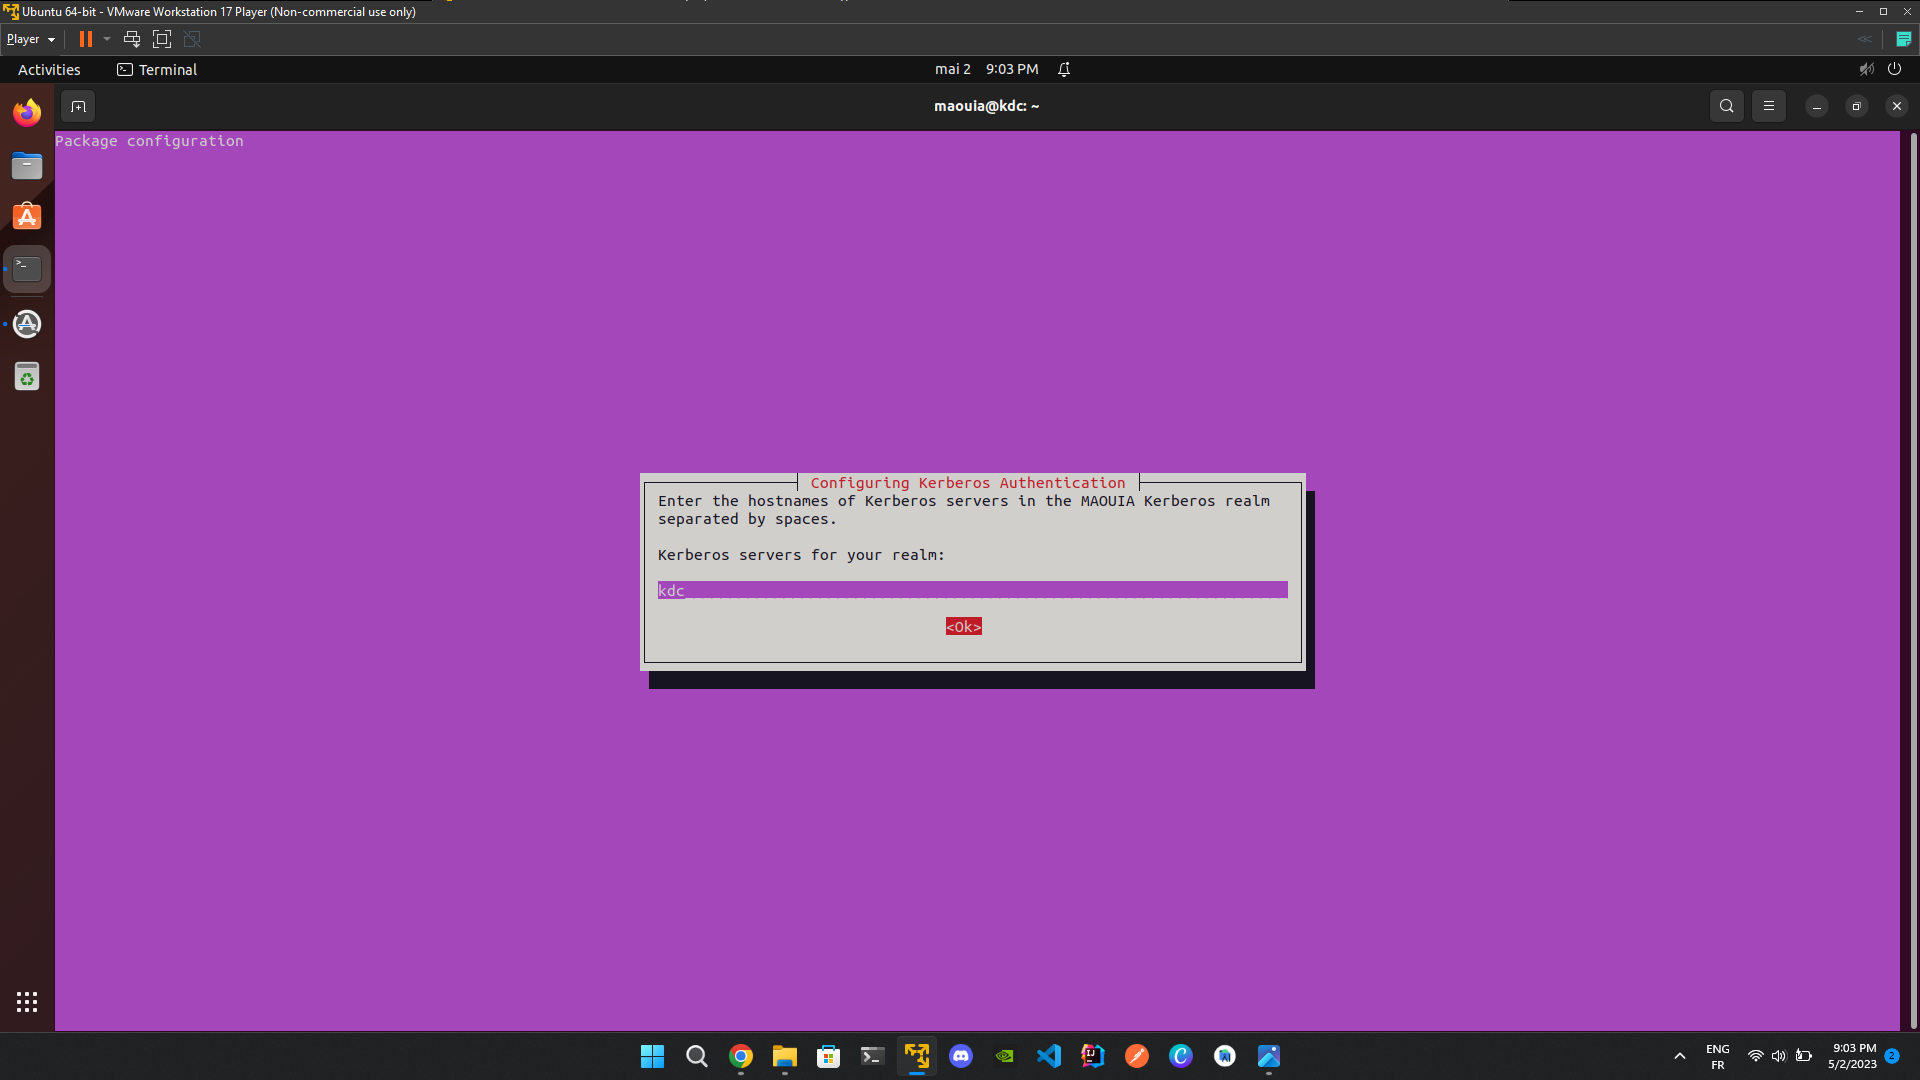Open VMware message log icon
This screenshot has width=1920, height=1080.
[x=1904, y=39]
